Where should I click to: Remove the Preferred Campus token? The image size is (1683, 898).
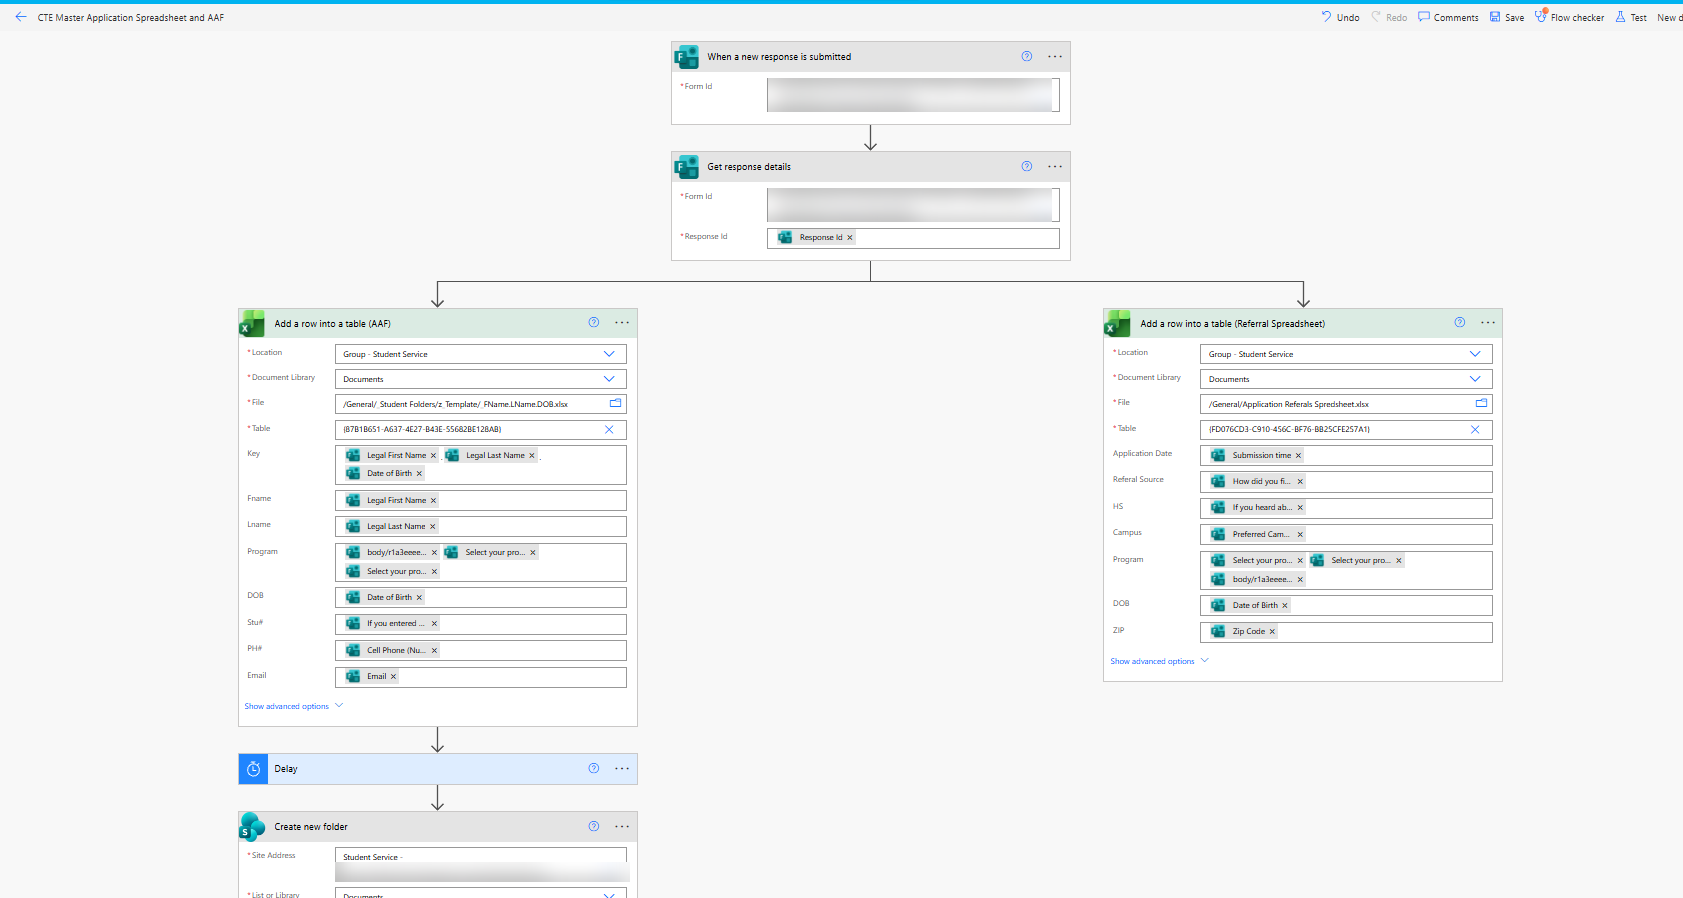point(1300,534)
